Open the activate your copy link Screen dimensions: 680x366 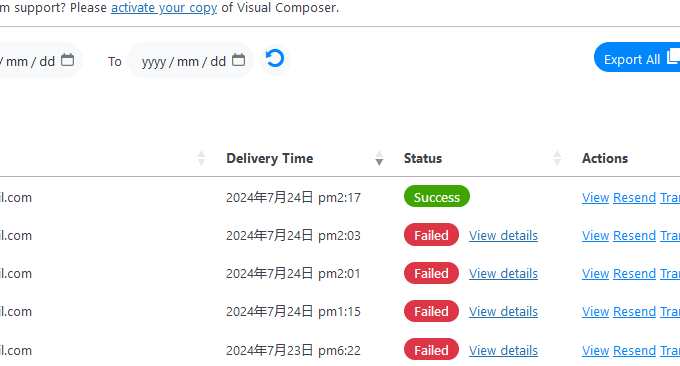tap(164, 8)
